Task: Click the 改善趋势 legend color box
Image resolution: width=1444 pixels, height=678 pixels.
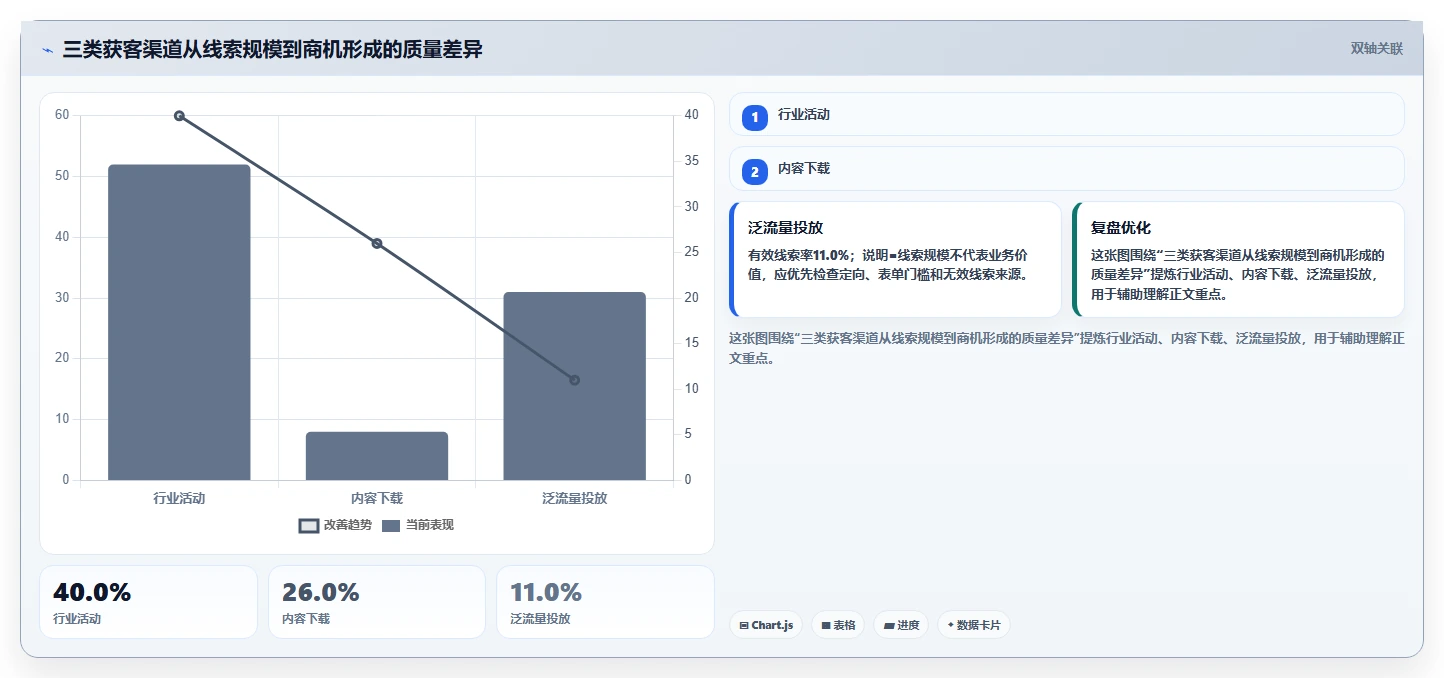Action: coord(309,526)
